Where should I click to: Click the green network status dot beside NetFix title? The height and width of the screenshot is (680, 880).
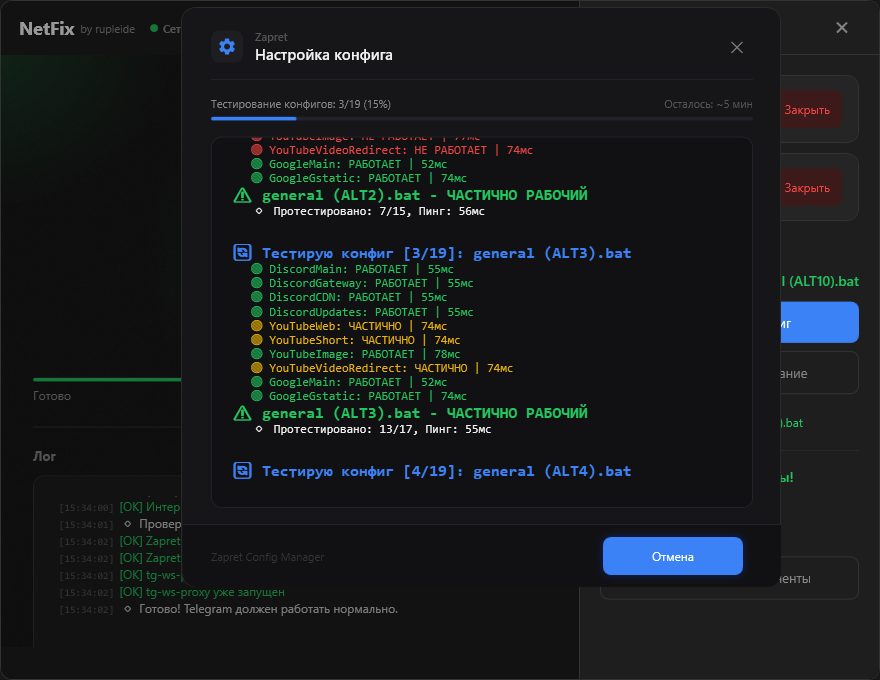pos(154,28)
